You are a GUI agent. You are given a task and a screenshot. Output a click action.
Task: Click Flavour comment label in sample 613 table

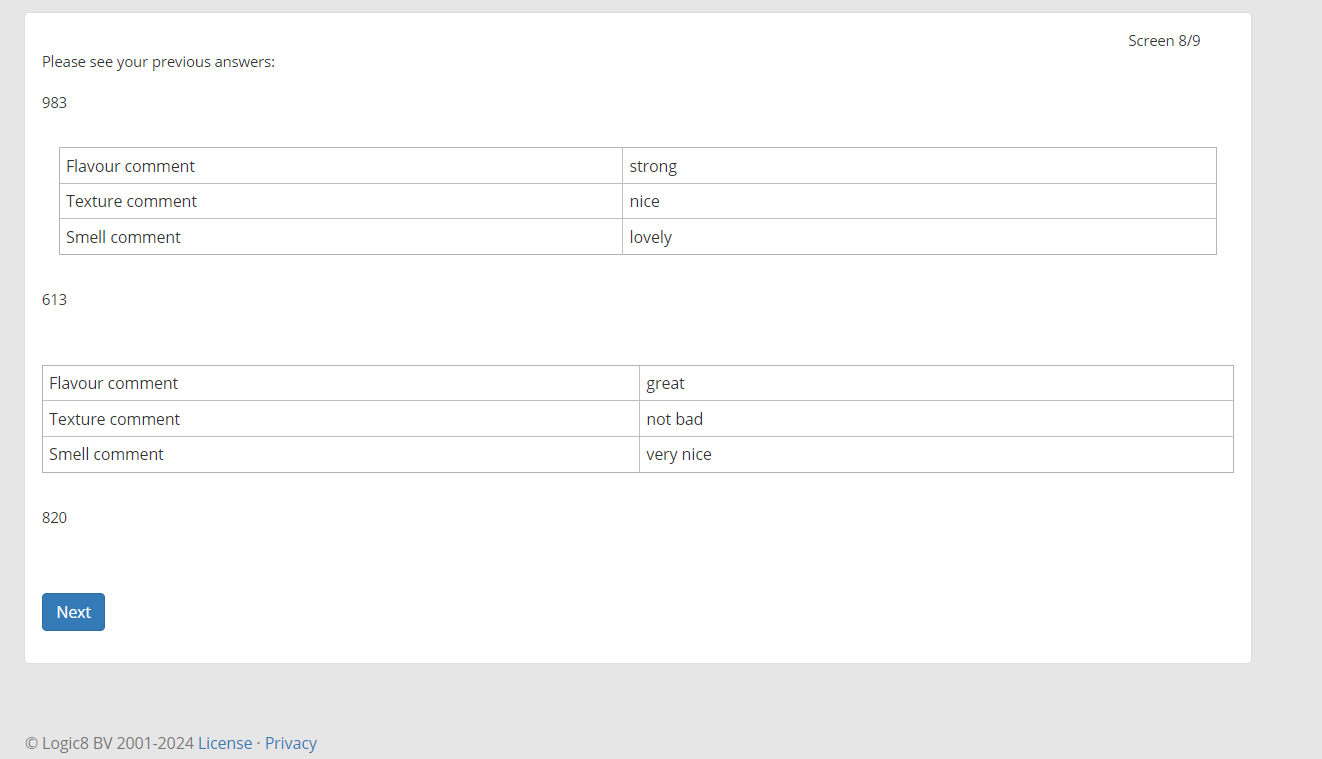114,383
